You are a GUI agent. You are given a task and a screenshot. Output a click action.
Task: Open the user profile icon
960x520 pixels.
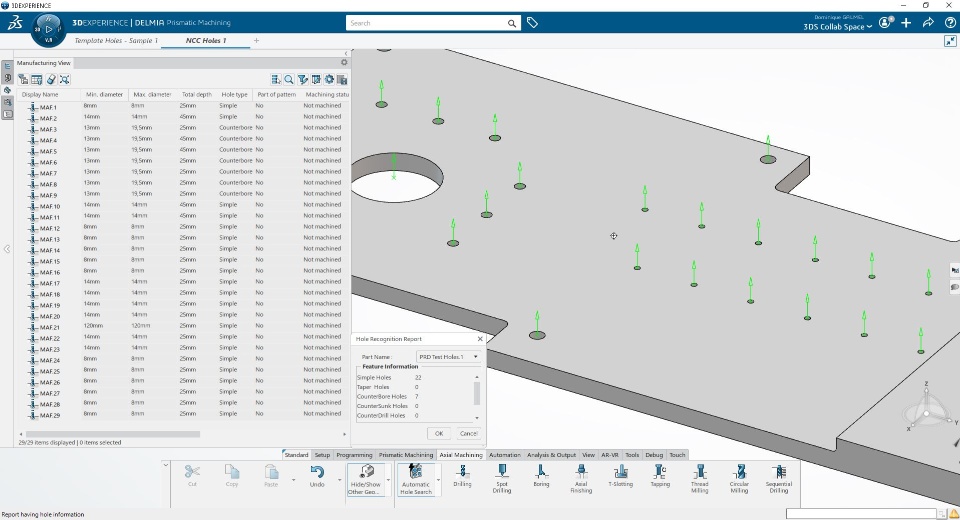pyautogui.click(x=886, y=23)
